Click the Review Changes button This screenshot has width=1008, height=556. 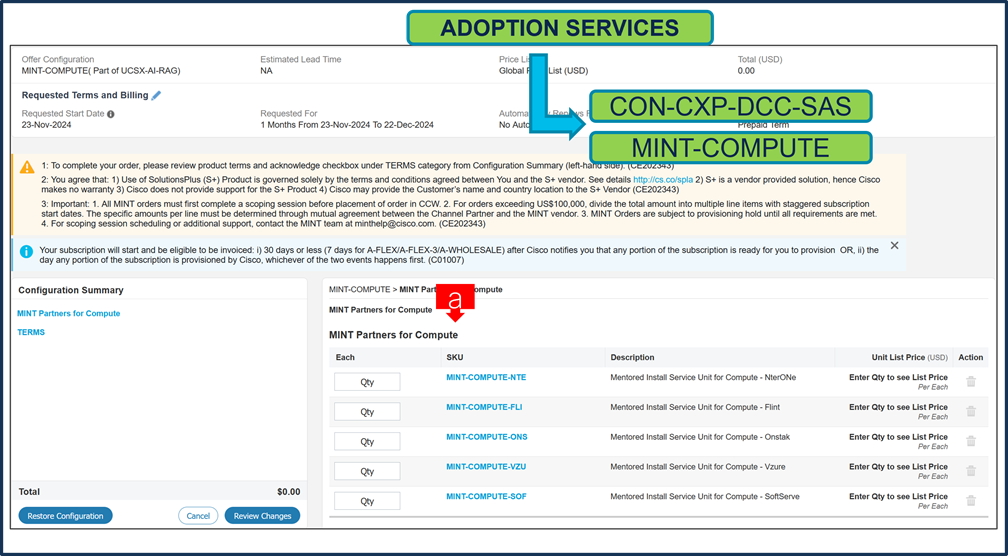click(x=262, y=516)
